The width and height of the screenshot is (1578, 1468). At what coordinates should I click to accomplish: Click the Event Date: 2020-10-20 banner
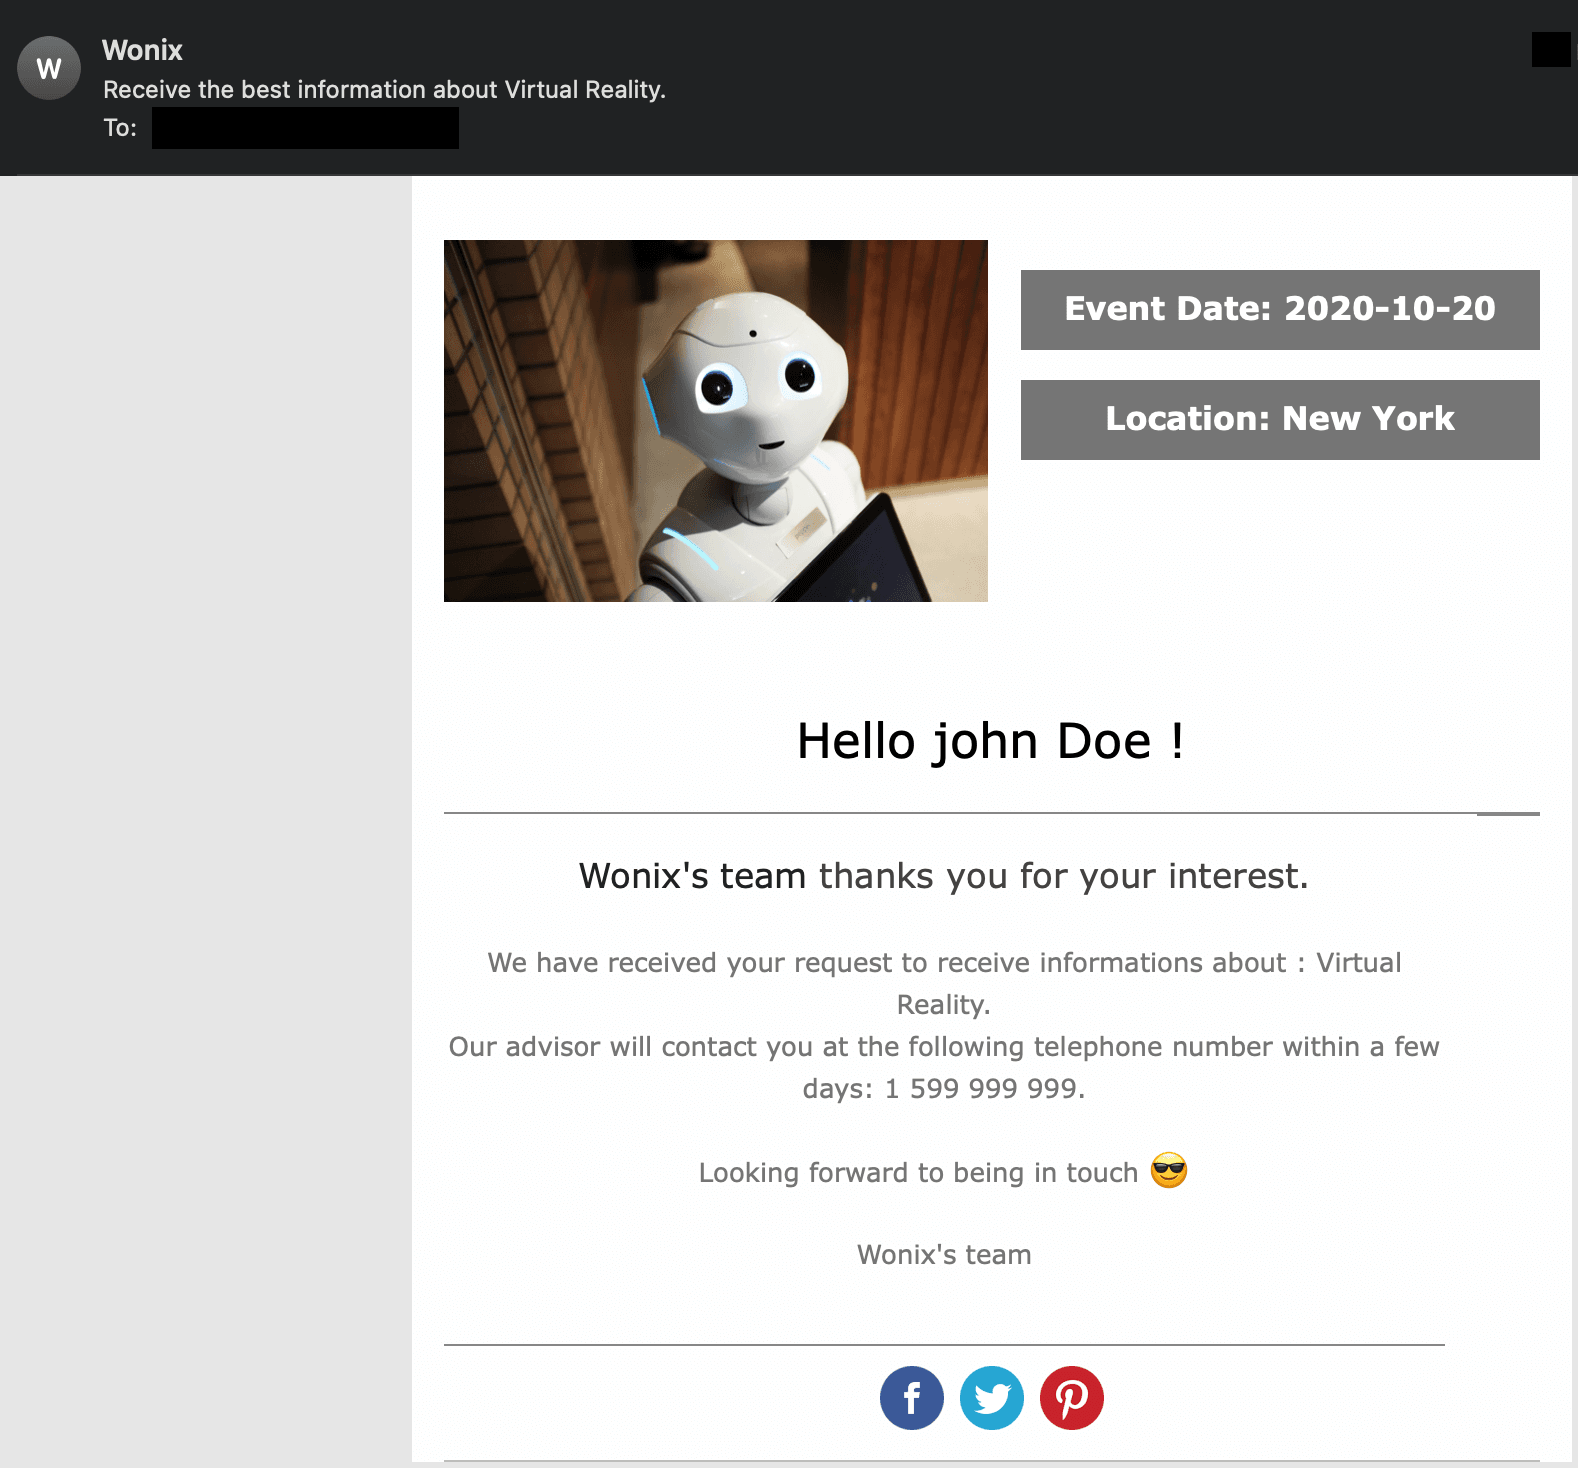(1280, 310)
